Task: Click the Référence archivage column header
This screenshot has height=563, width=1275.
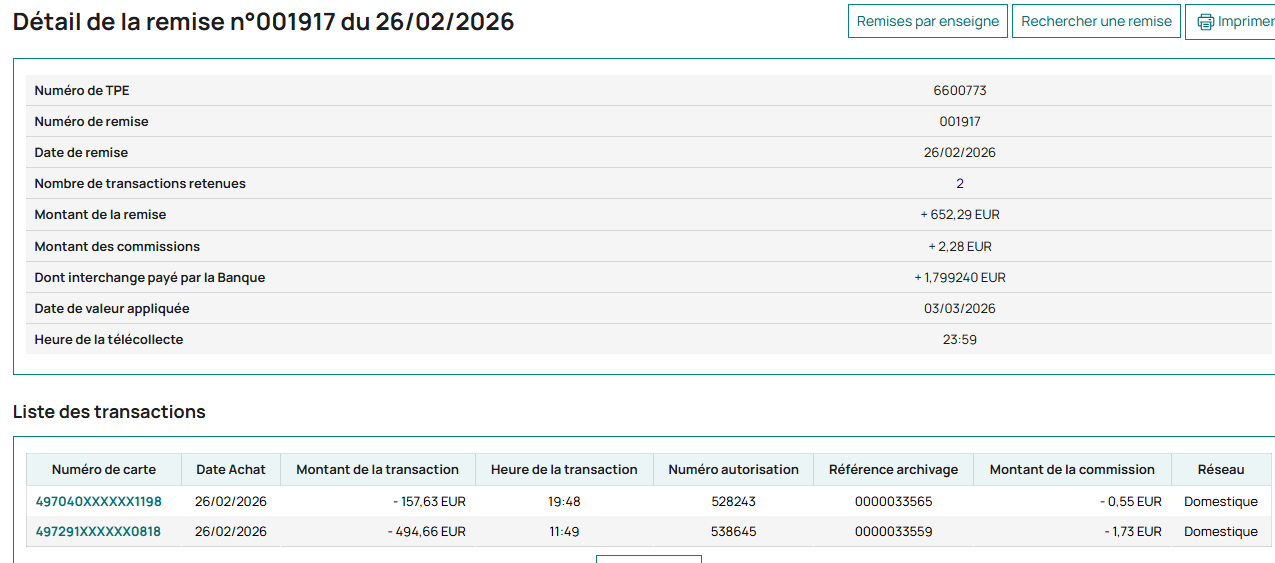Action: (x=894, y=469)
